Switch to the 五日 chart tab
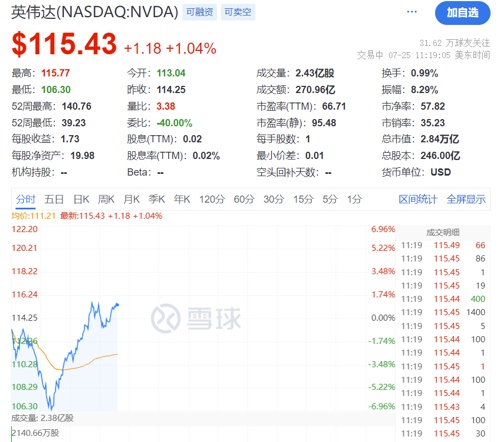The image size is (500, 442). [54, 199]
